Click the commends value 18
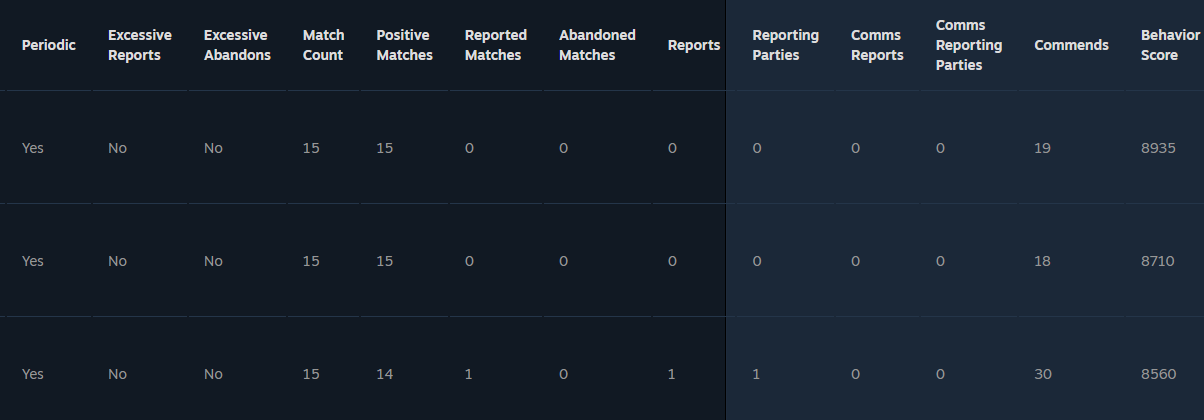The width and height of the screenshot is (1204, 420). click(1043, 261)
